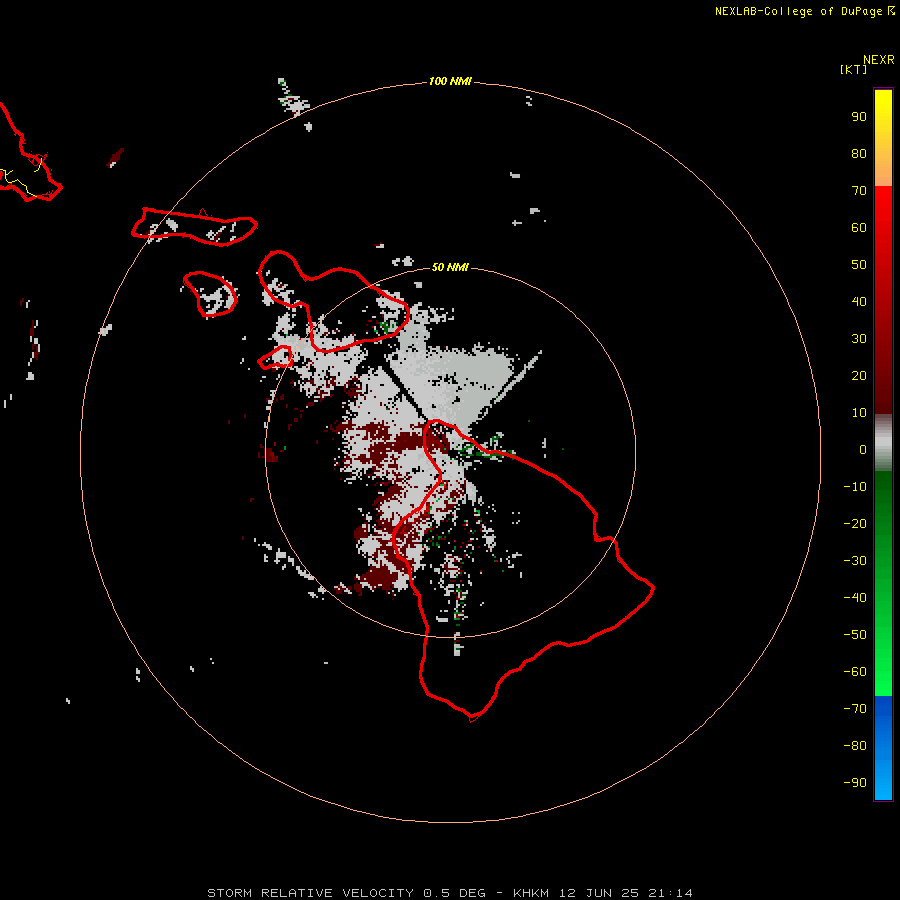
Task: Click the -40 knot scale label
Action: [x=855, y=598]
